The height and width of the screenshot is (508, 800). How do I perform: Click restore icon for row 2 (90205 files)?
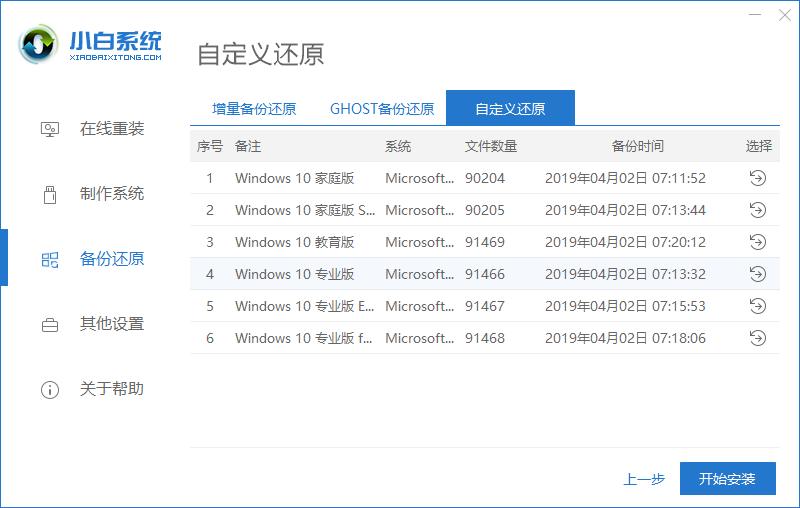click(x=758, y=210)
